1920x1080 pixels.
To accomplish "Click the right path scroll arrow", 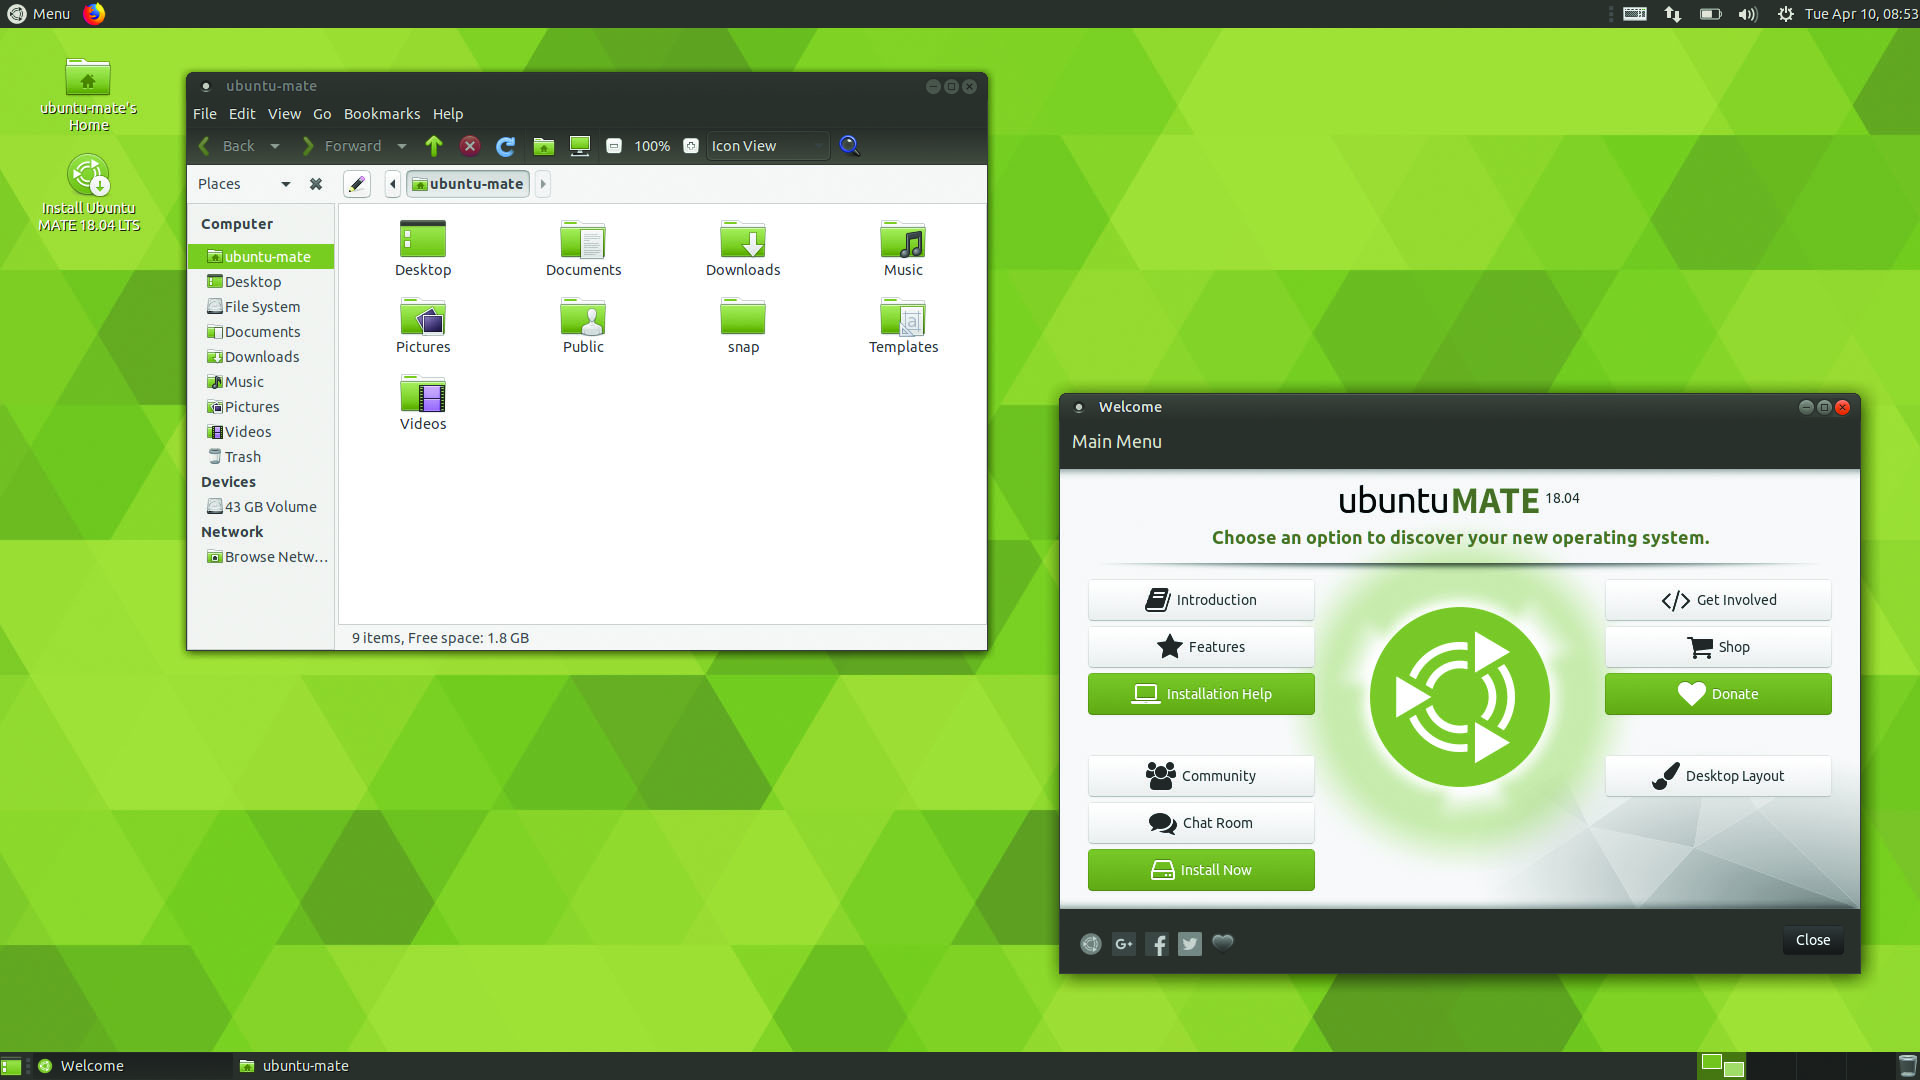I will [543, 184].
